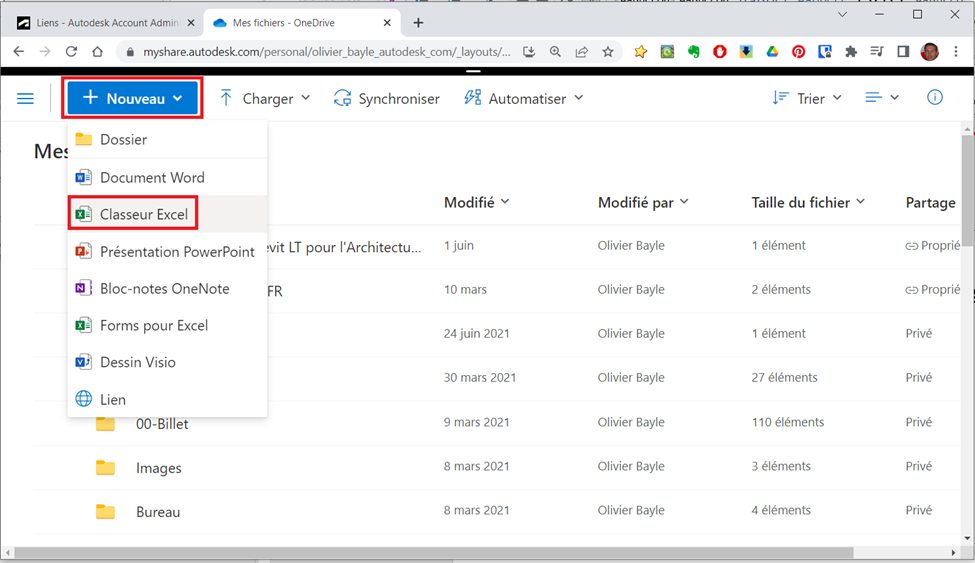Click the scroll down arrow
Viewport: 975px width, 563px height.
point(968,539)
